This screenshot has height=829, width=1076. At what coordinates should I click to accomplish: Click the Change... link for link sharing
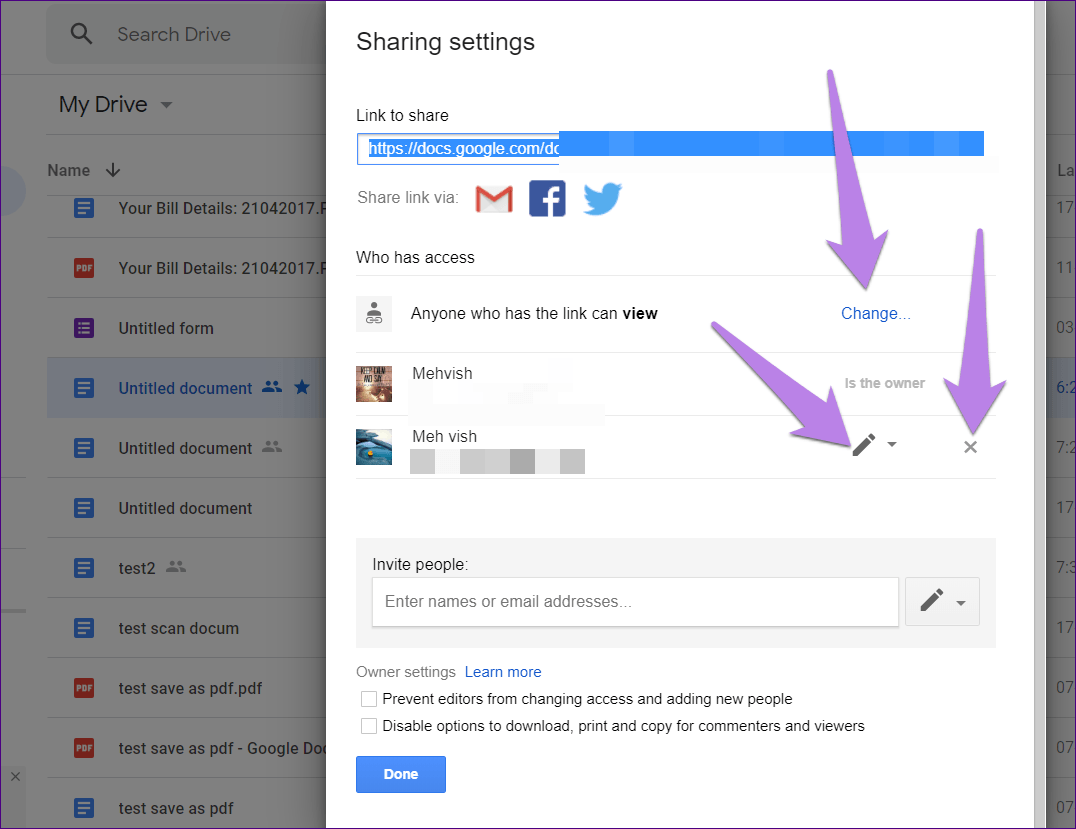click(x=876, y=314)
